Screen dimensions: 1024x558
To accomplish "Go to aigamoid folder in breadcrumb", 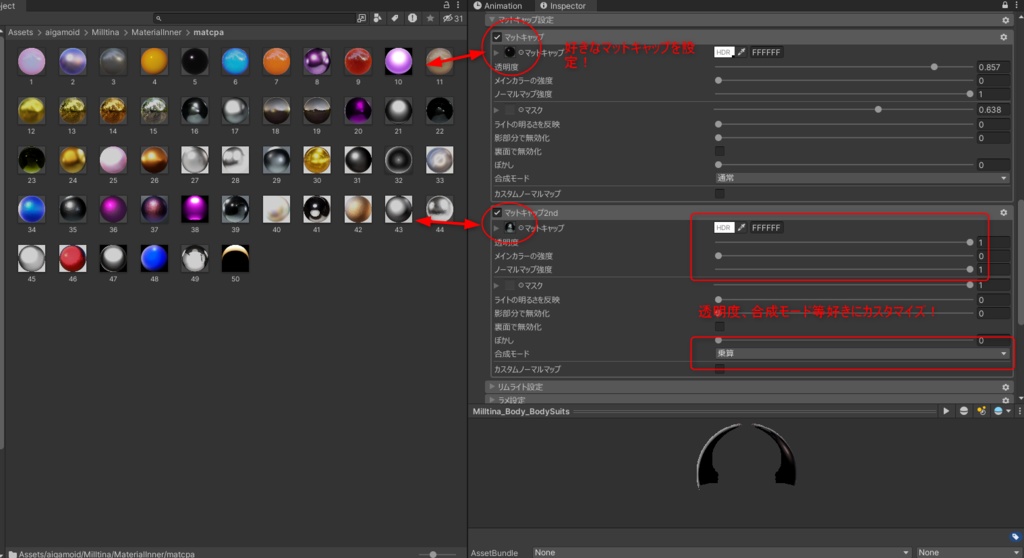I will 62,32.
